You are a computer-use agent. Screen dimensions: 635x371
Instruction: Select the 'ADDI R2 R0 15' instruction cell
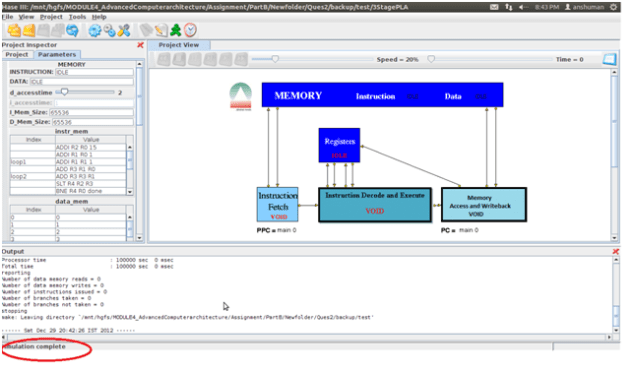91,147
